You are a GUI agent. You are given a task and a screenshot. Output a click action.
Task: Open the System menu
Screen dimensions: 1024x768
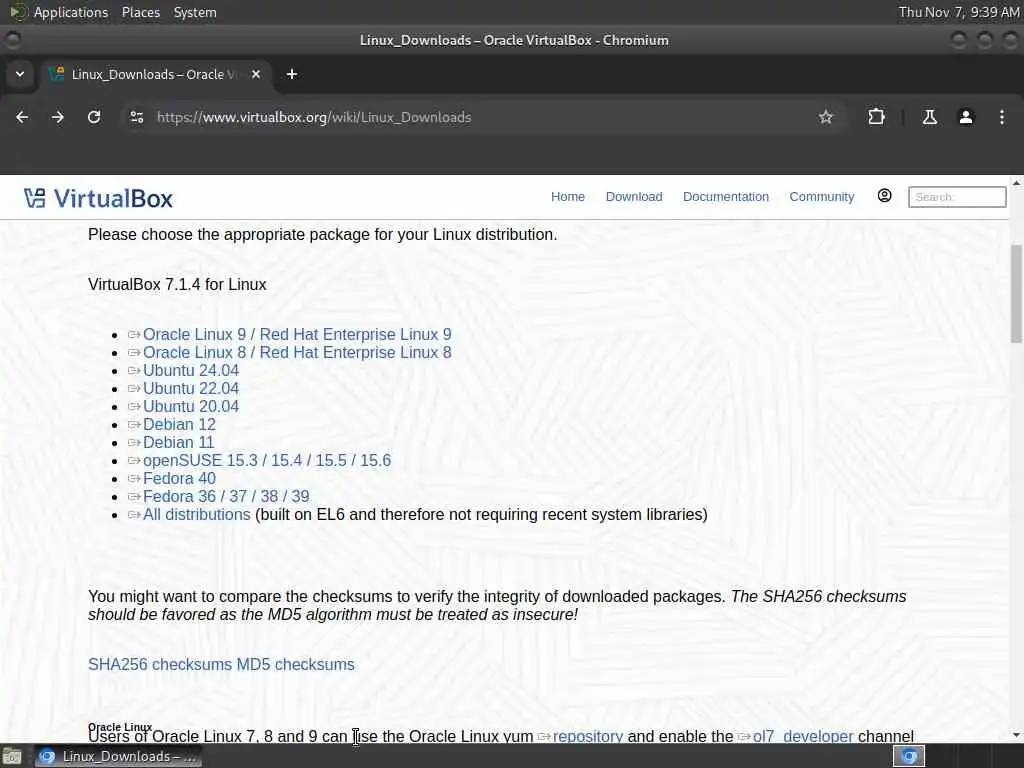(195, 12)
